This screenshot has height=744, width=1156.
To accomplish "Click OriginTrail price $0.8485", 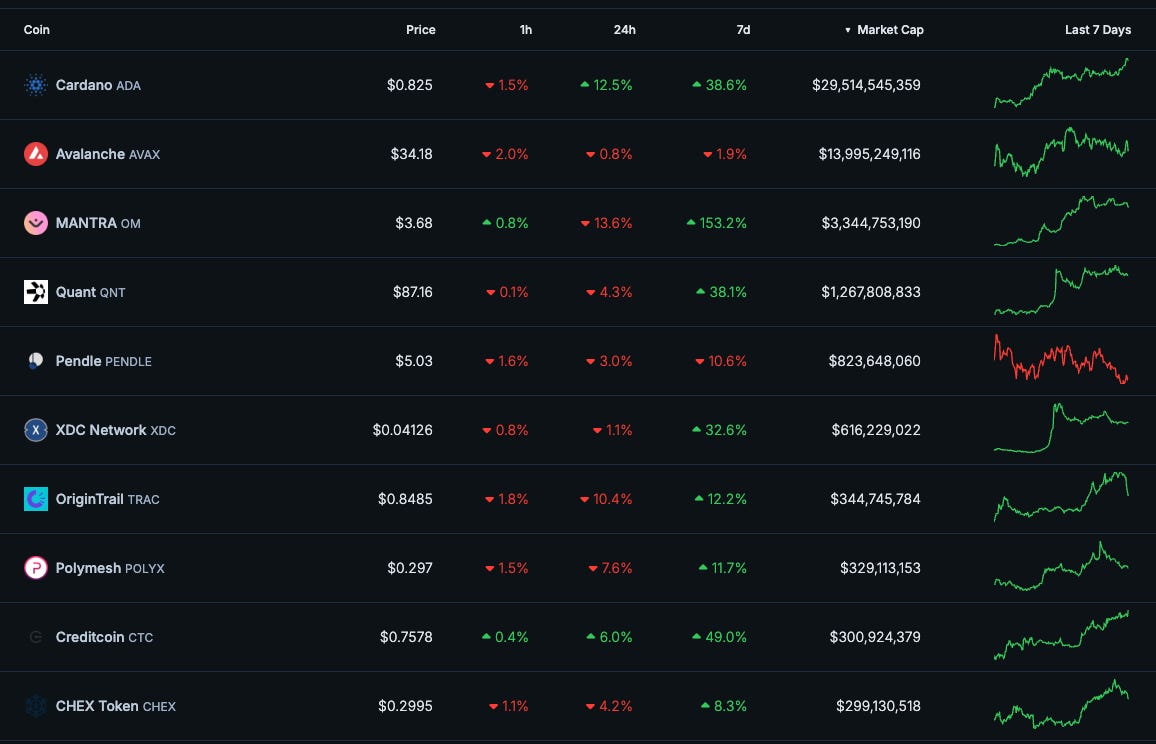I will click(405, 499).
